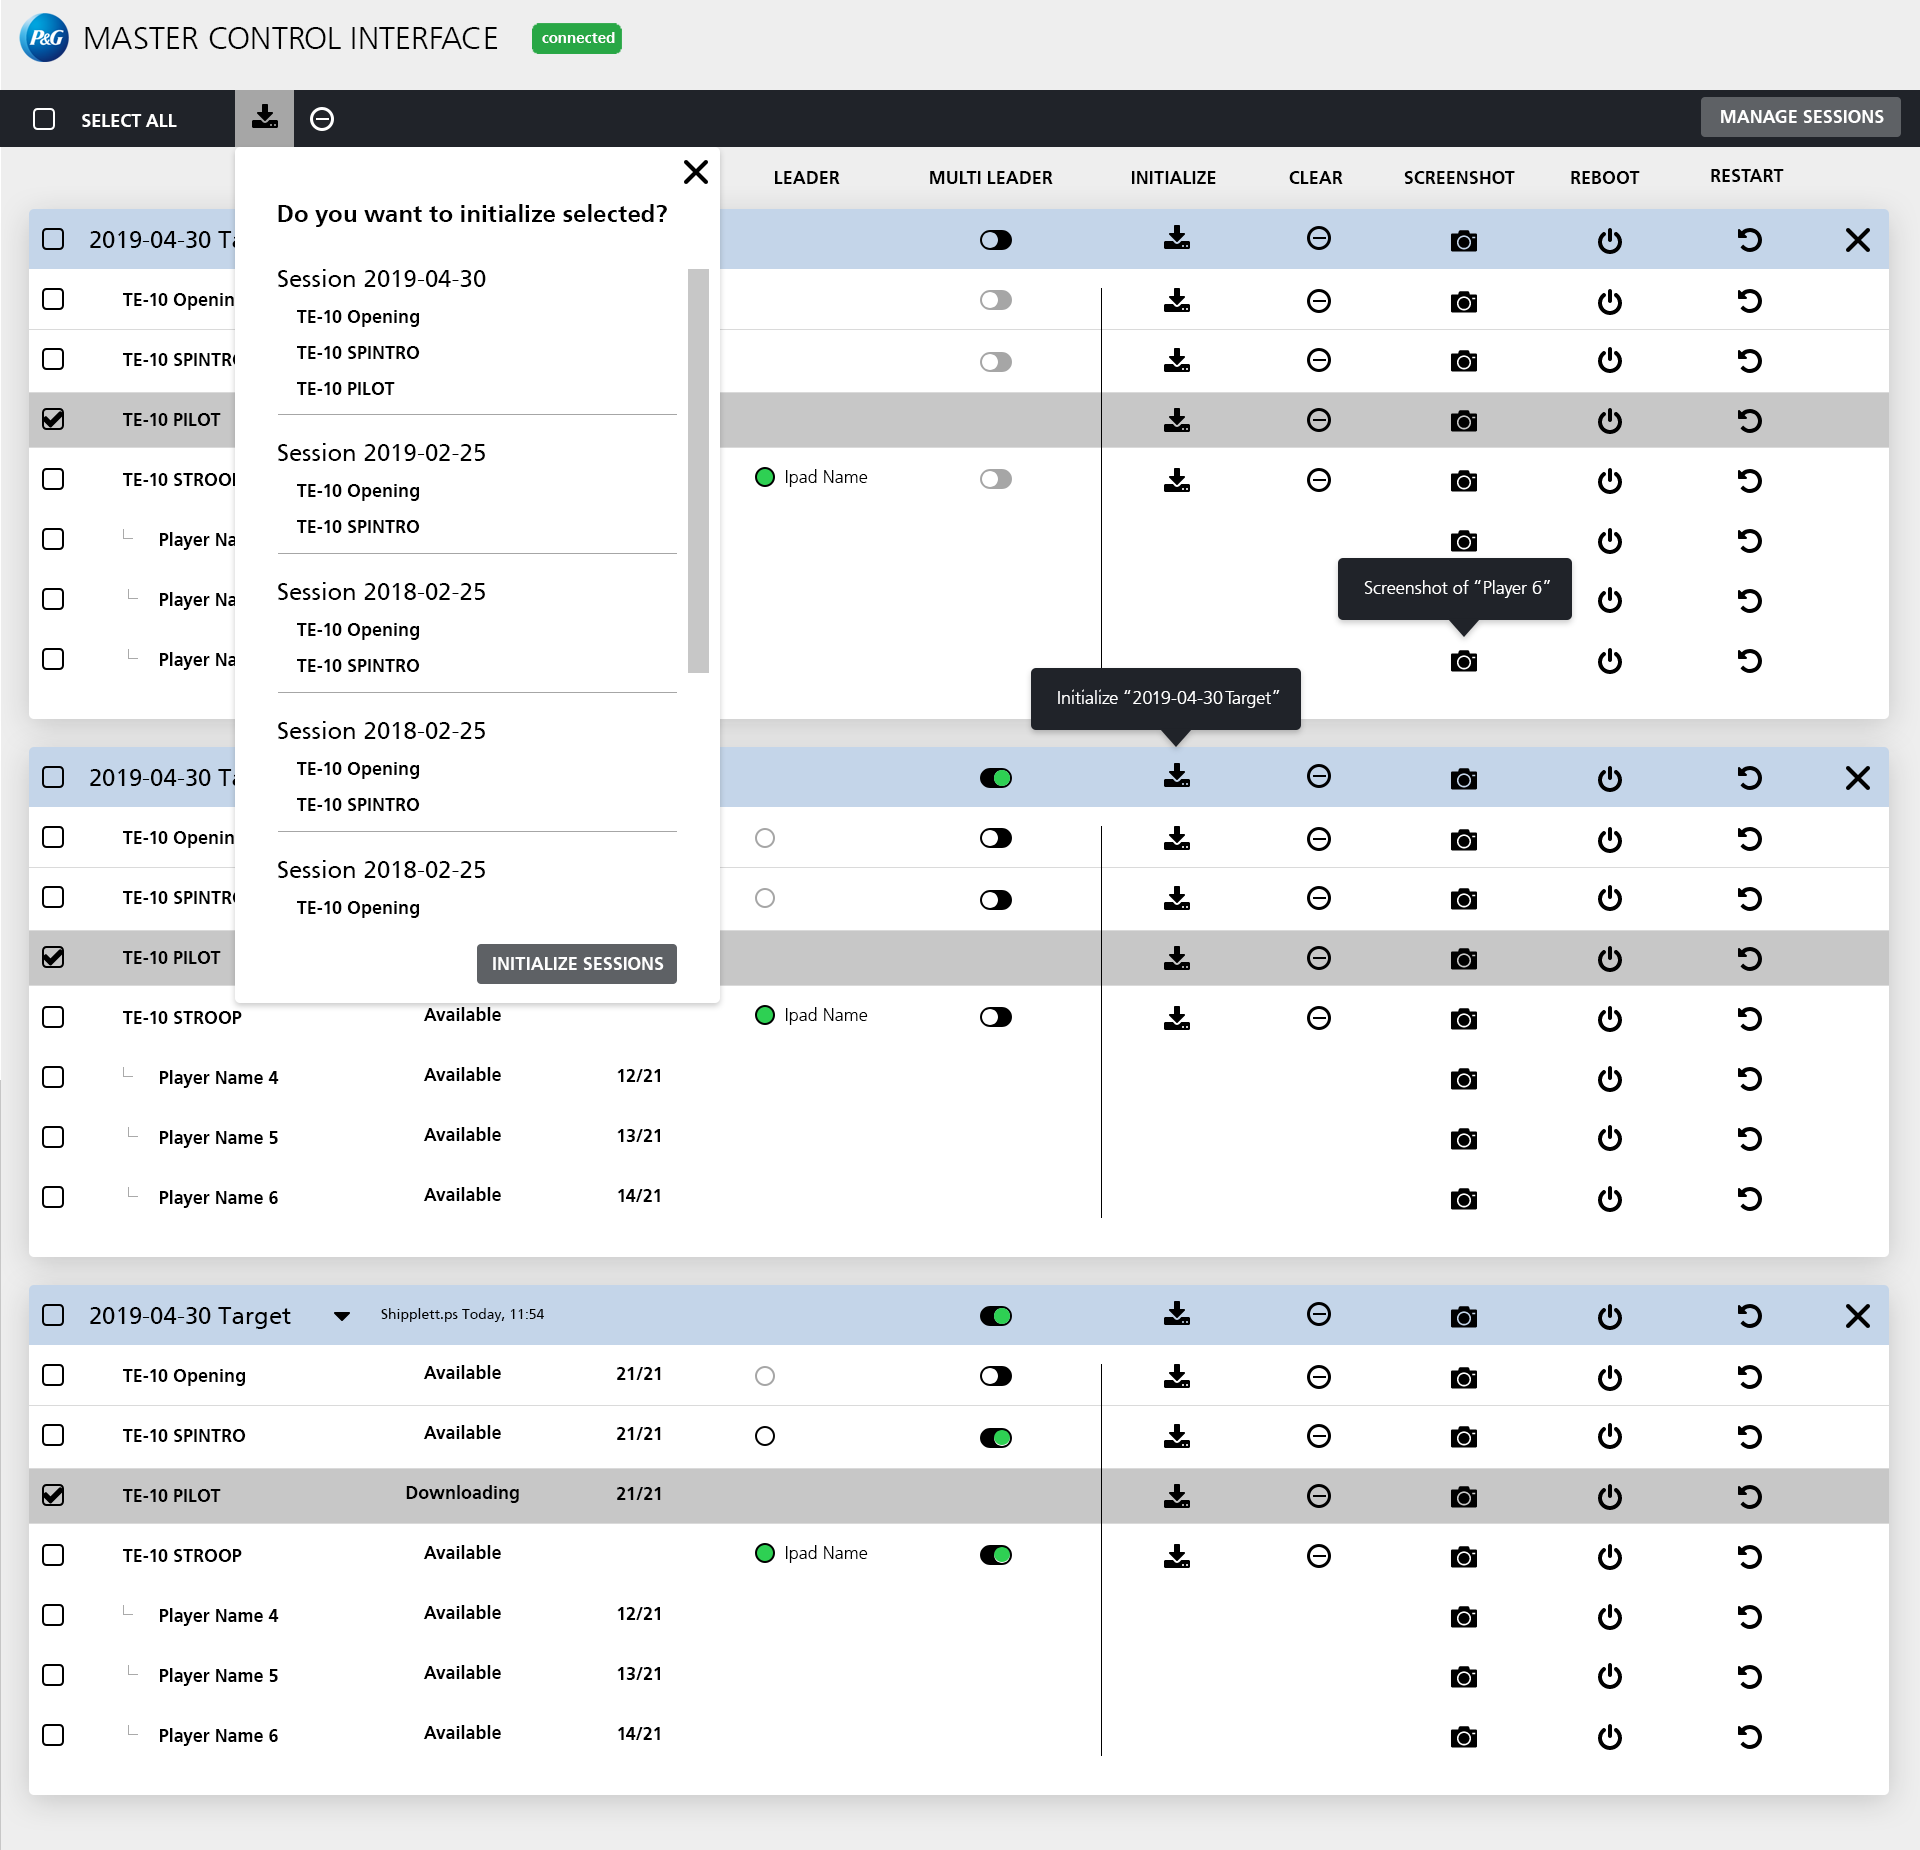Toggle multi leader on third session header

coord(995,1316)
